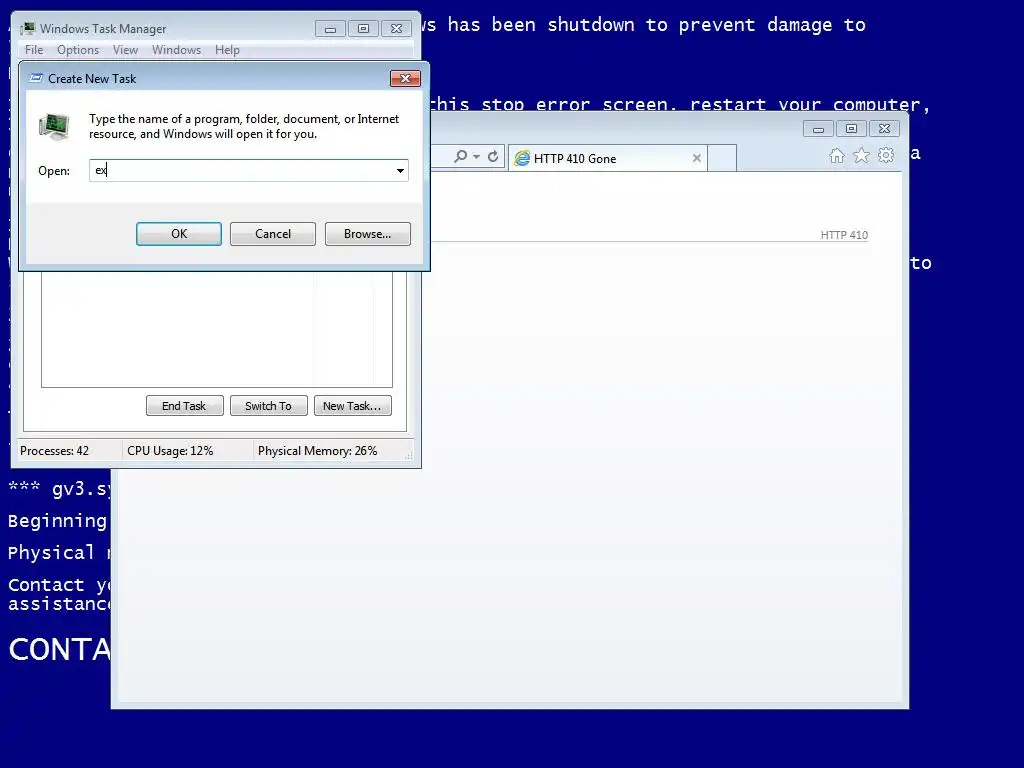Image resolution: width=1024 pixels, height=768 pixels.
Task: Click 'Processes: 42' in the status bar
Action: (x=54, y=451)
